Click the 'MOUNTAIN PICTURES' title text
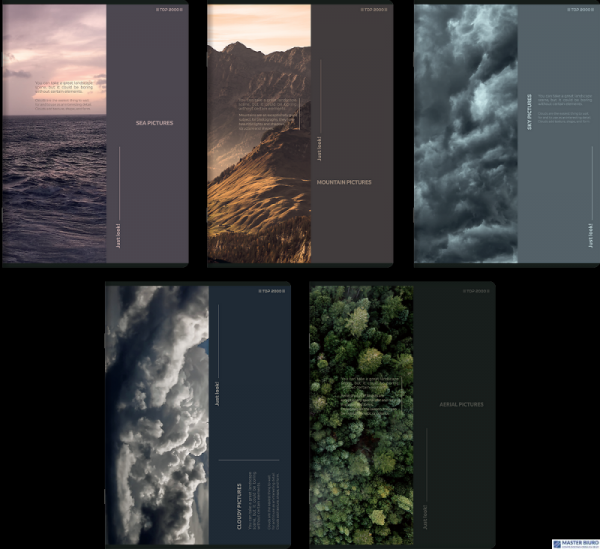Screen dimensions: 600x549 (x=344, y=182)
